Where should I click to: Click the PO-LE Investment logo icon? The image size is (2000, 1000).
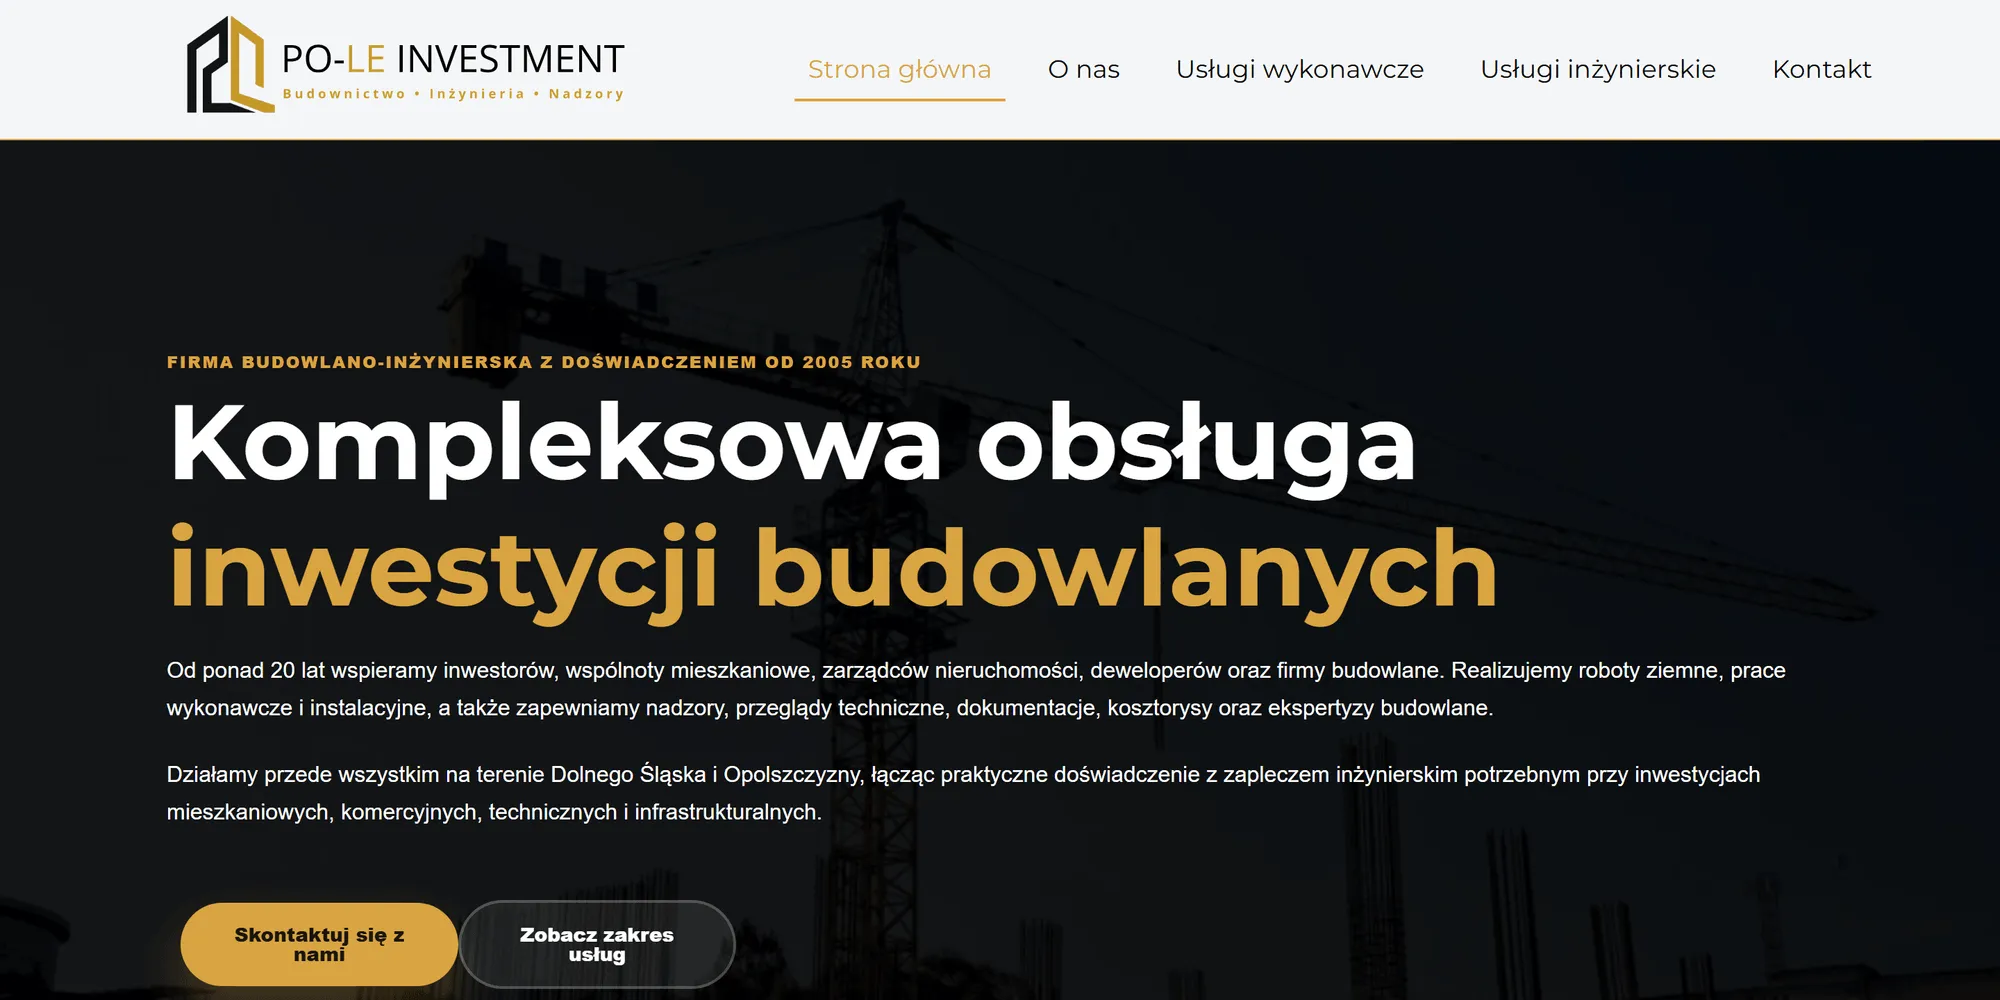[x=230, y=65]
